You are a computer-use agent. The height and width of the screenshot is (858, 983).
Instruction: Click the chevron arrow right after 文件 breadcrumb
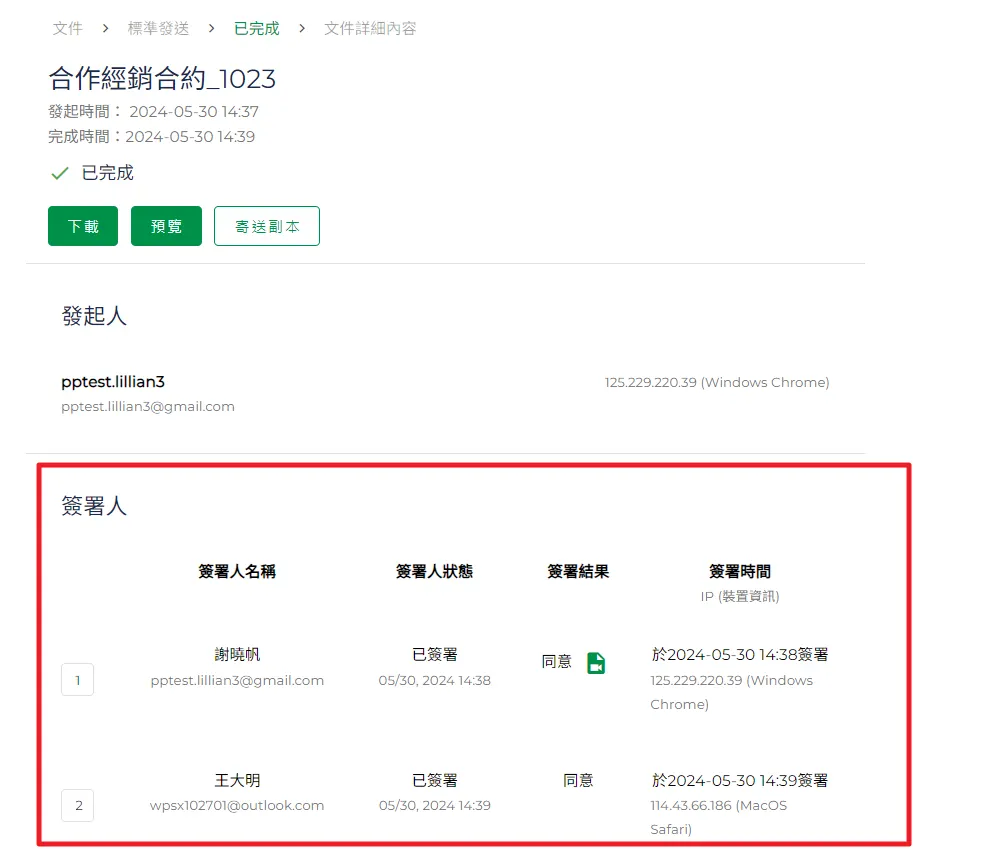[105, 29]
